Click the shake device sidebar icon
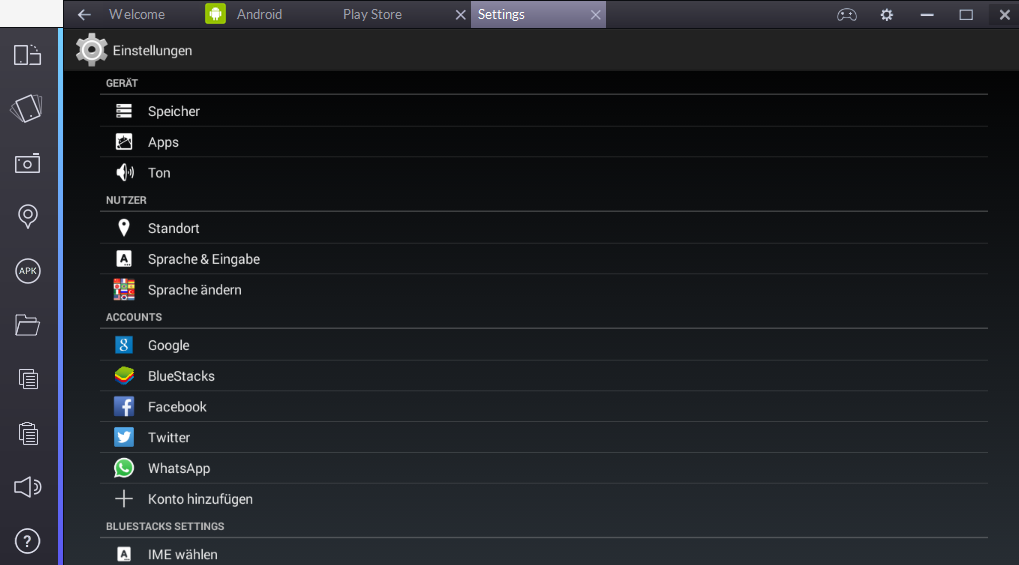Image resolution: width=1019 pixels, height=565 pixels. click(x=27, y=109)
